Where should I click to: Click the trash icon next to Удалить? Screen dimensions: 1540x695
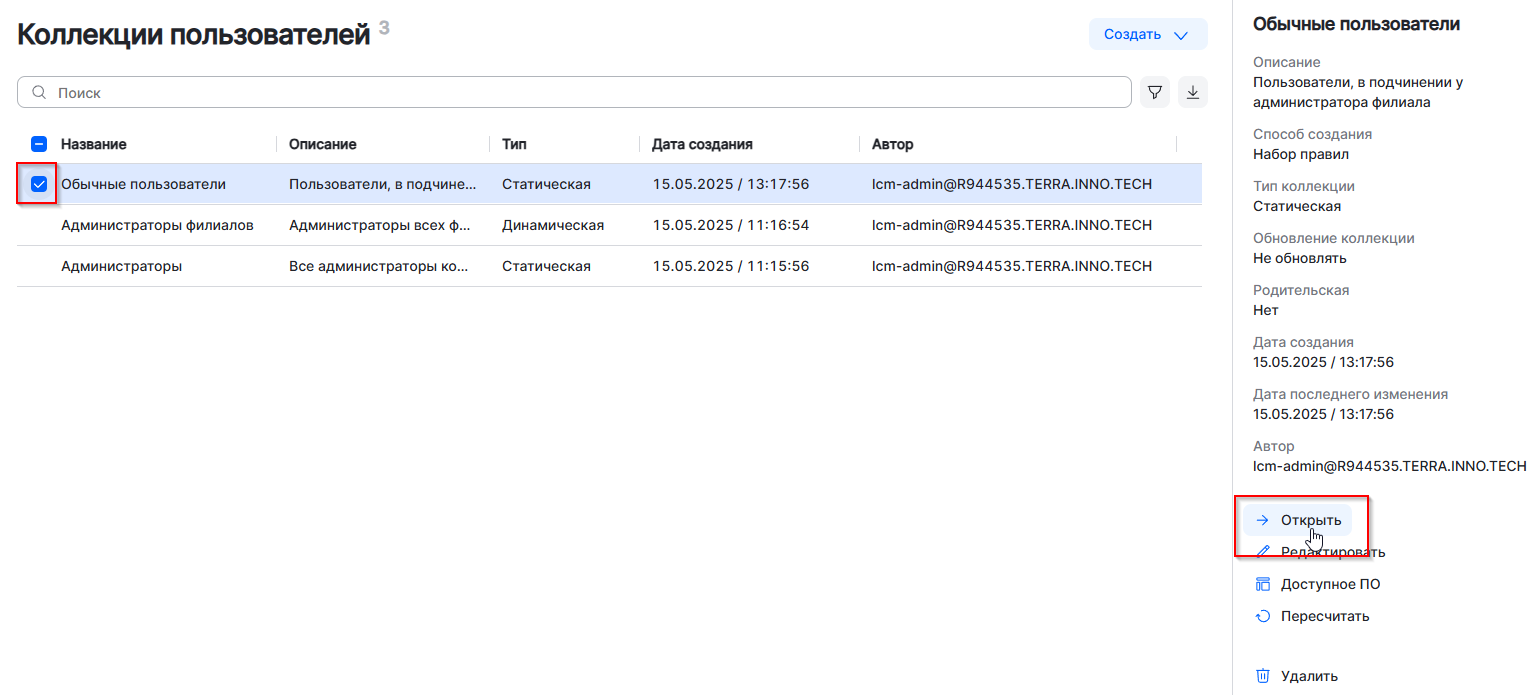(x=1263, y=675)
